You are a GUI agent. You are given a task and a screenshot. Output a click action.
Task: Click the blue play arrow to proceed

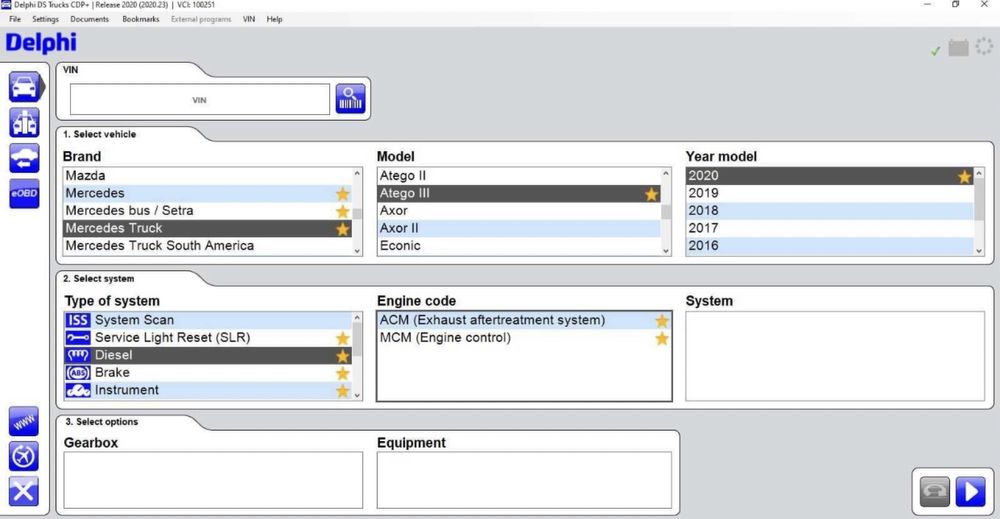pyautogui.click(x=971, y=492)
